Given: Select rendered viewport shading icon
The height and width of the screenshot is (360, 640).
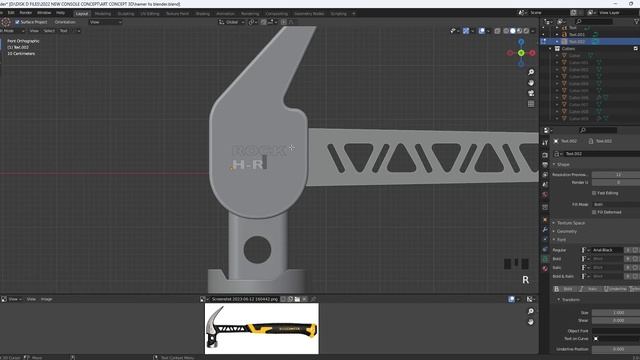Looking at the screenshot, I should click(x=526, y=31).
